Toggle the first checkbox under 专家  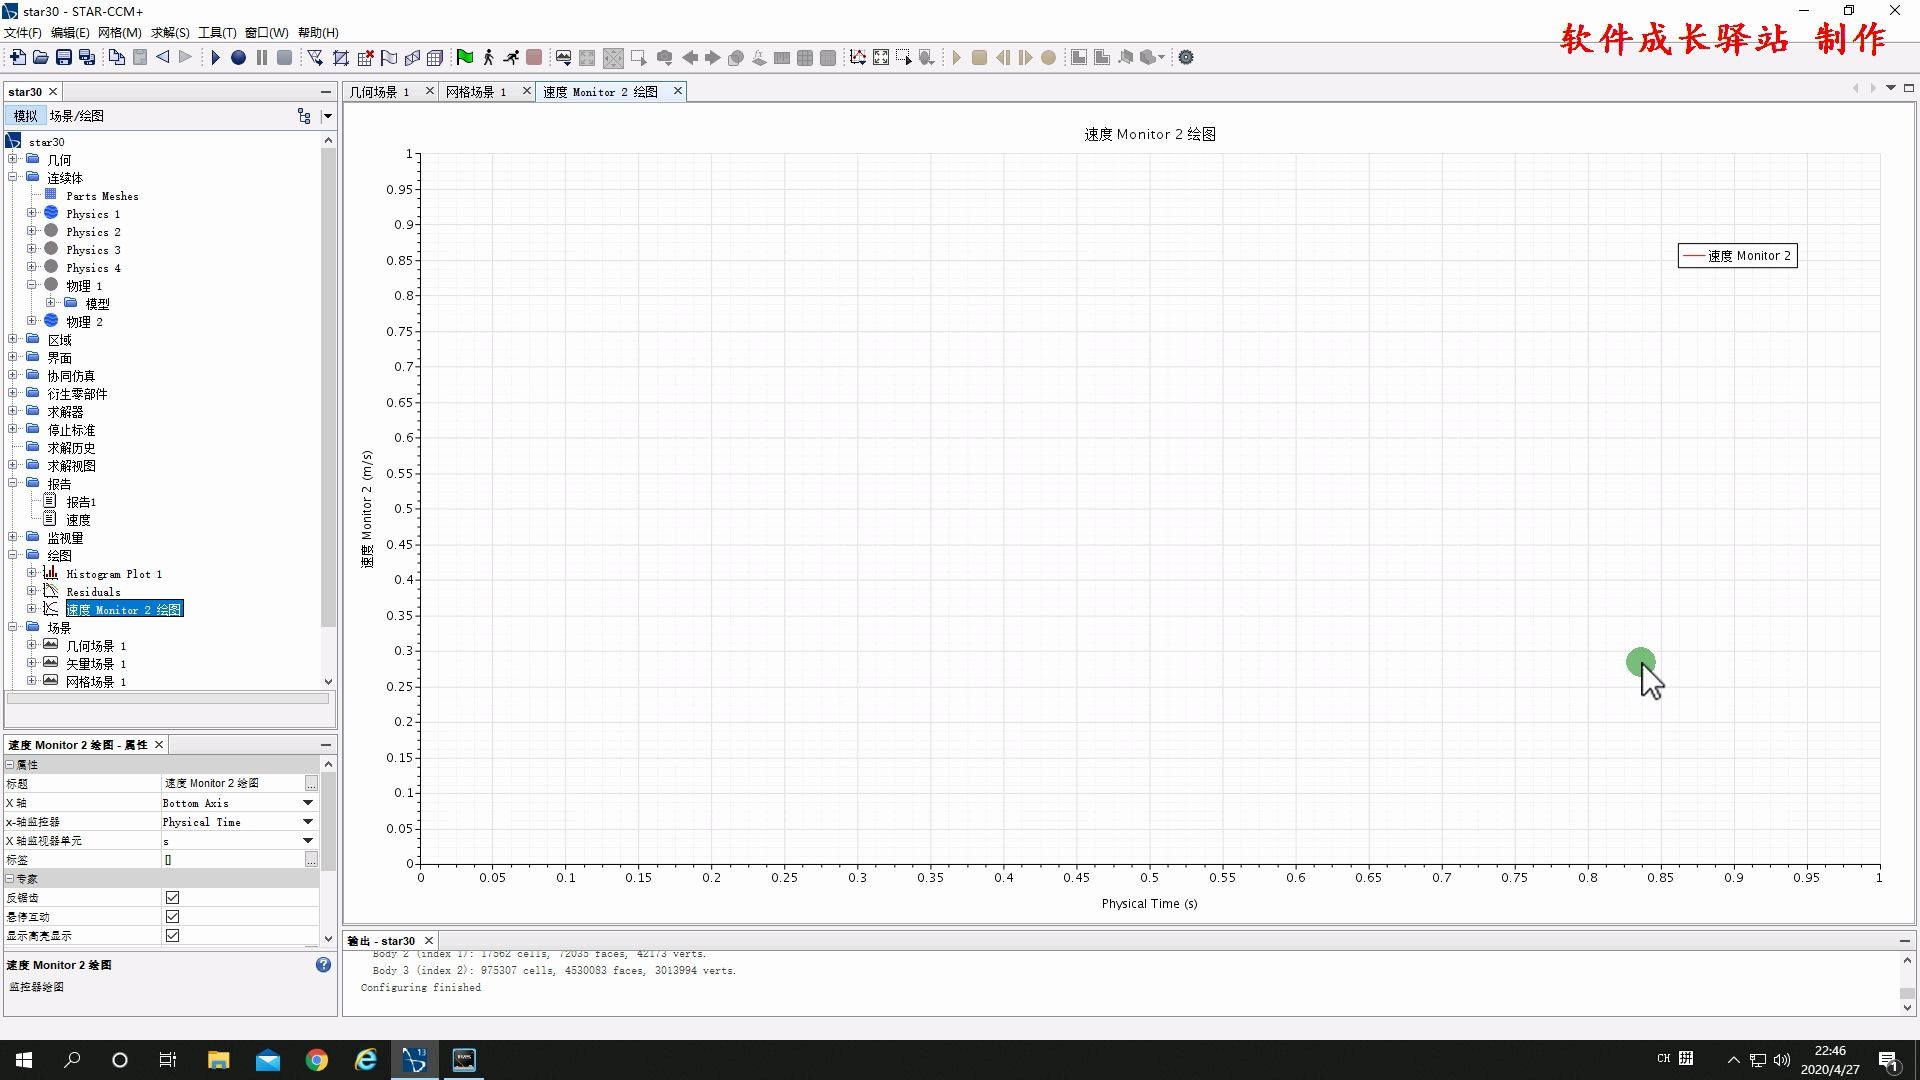pos(172,898)
